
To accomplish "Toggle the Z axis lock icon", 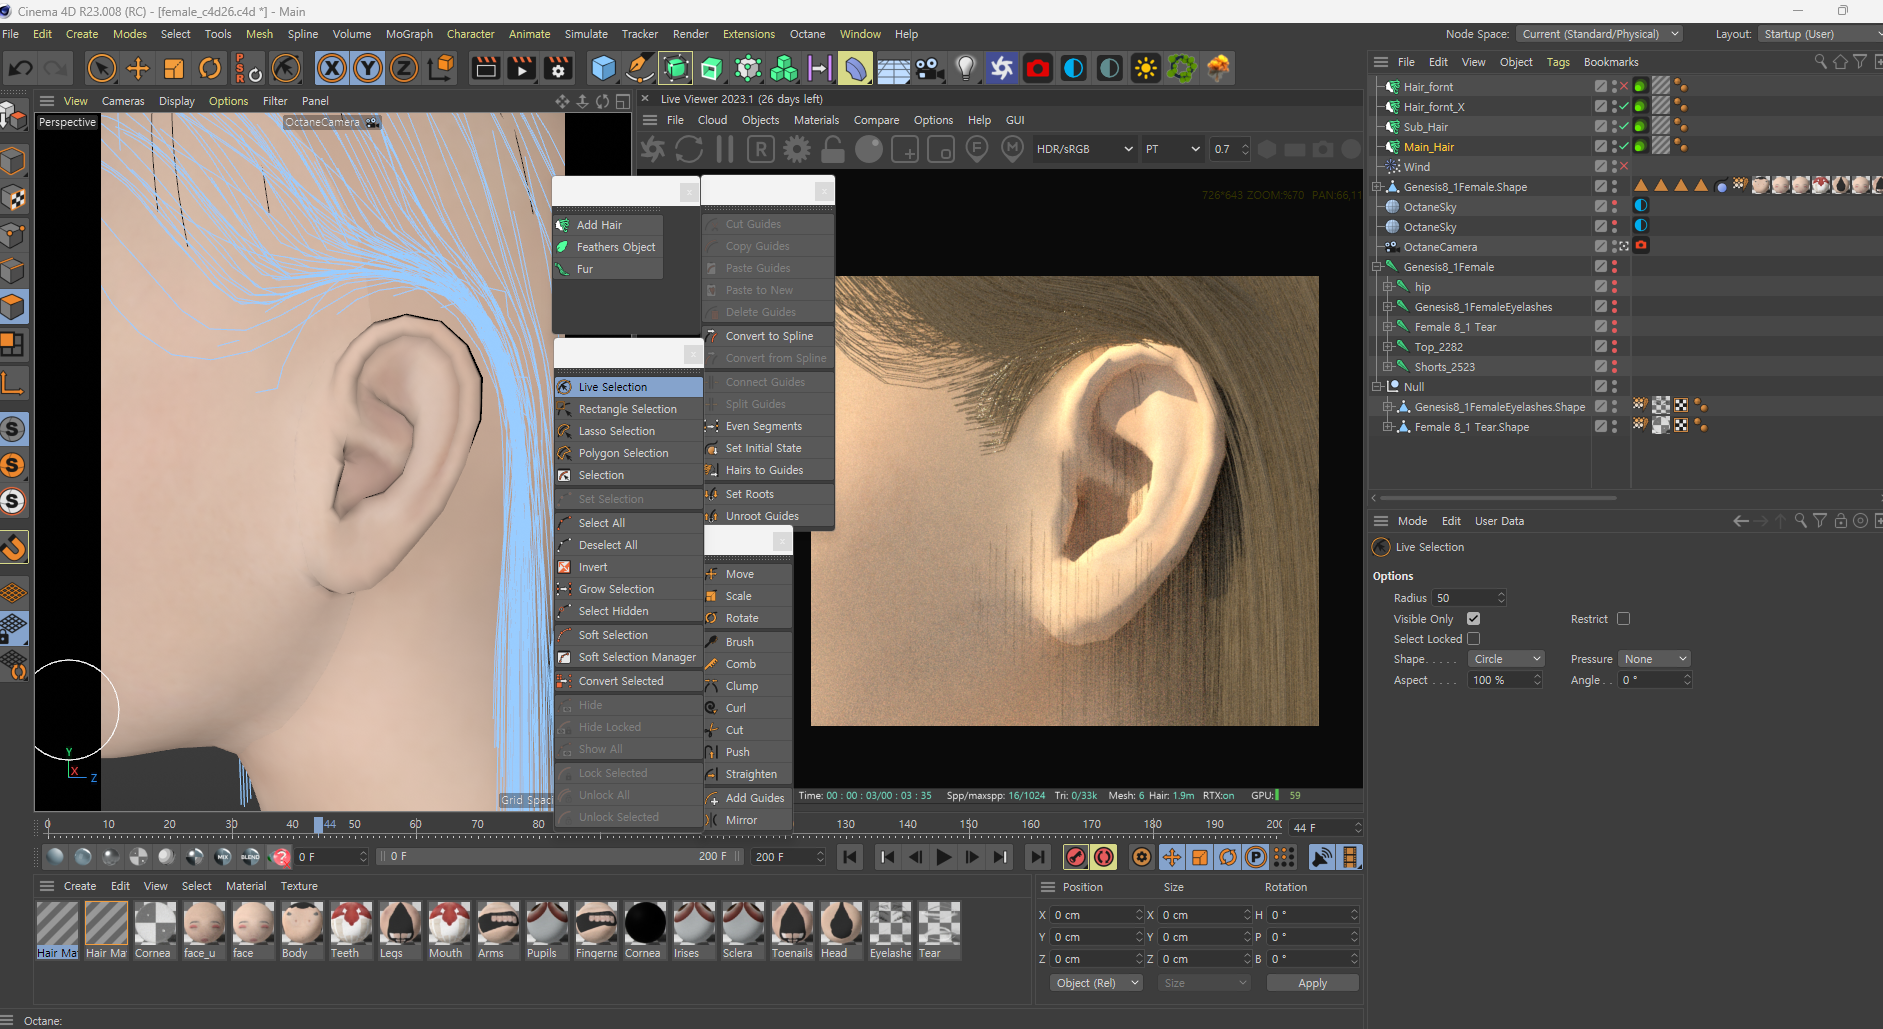I will point(404,68).
